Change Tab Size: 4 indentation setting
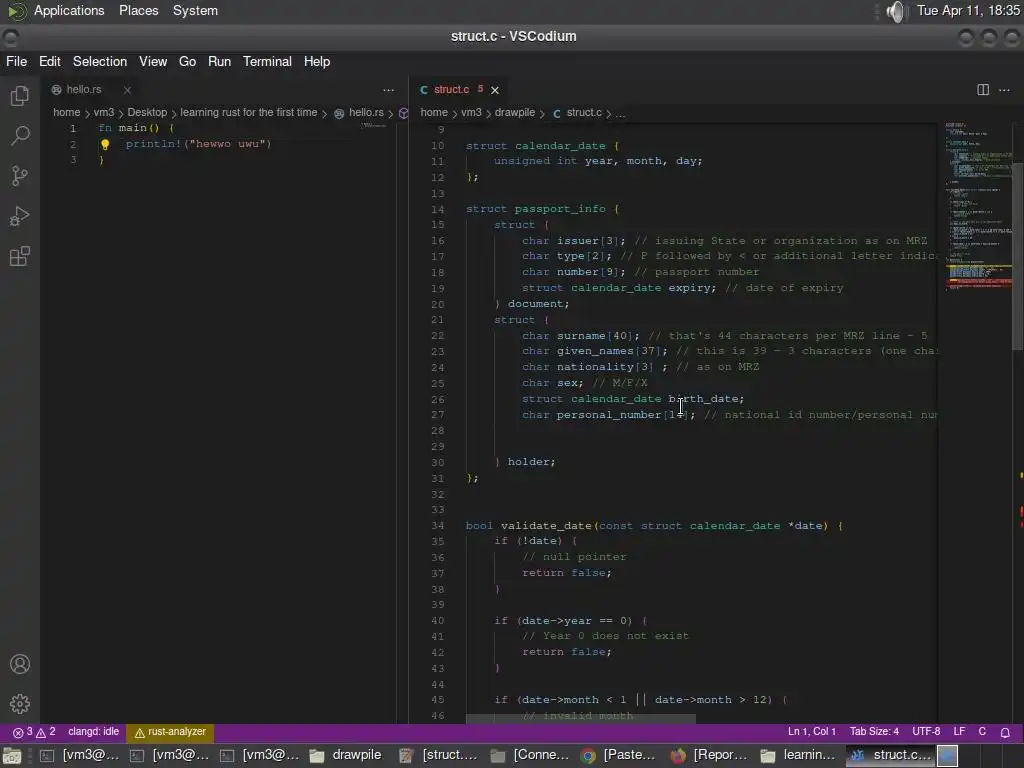 coord(874,732)
